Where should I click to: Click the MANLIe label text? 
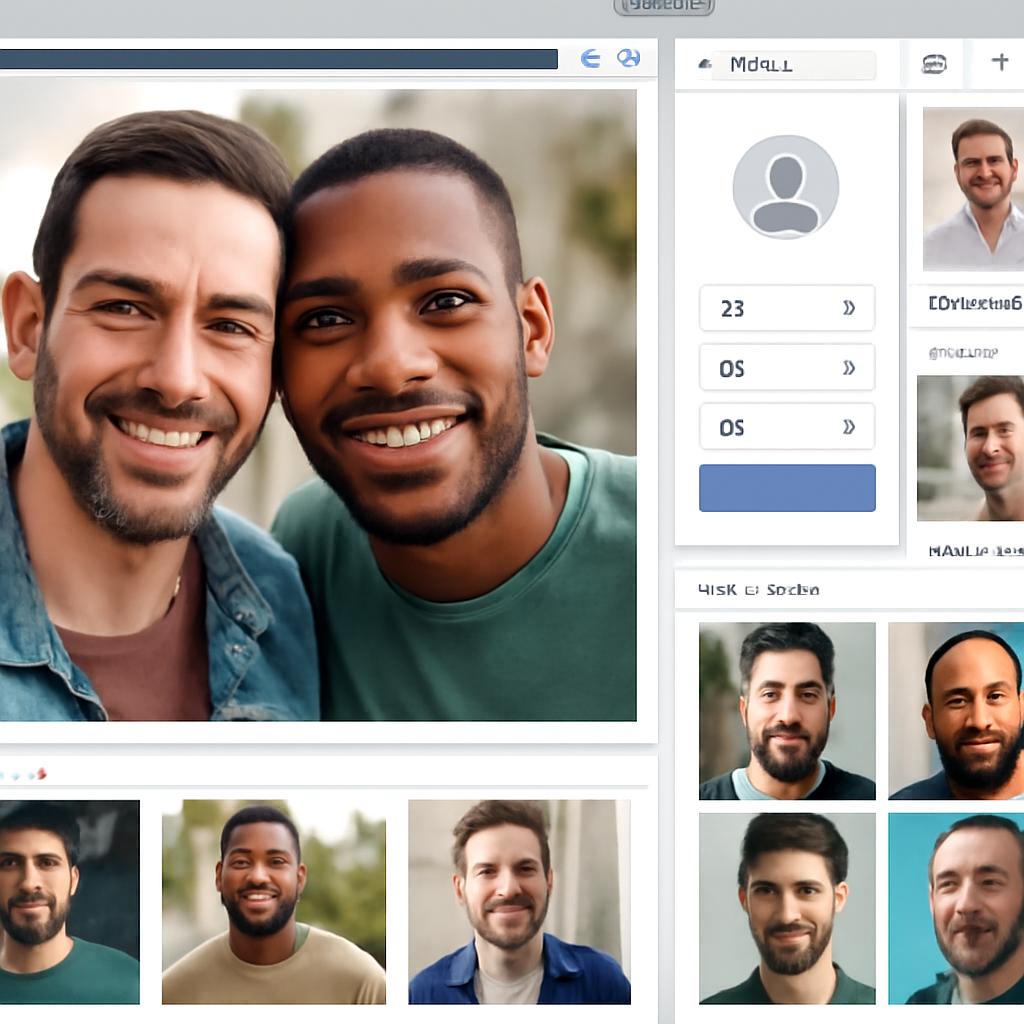pos(976,551)
